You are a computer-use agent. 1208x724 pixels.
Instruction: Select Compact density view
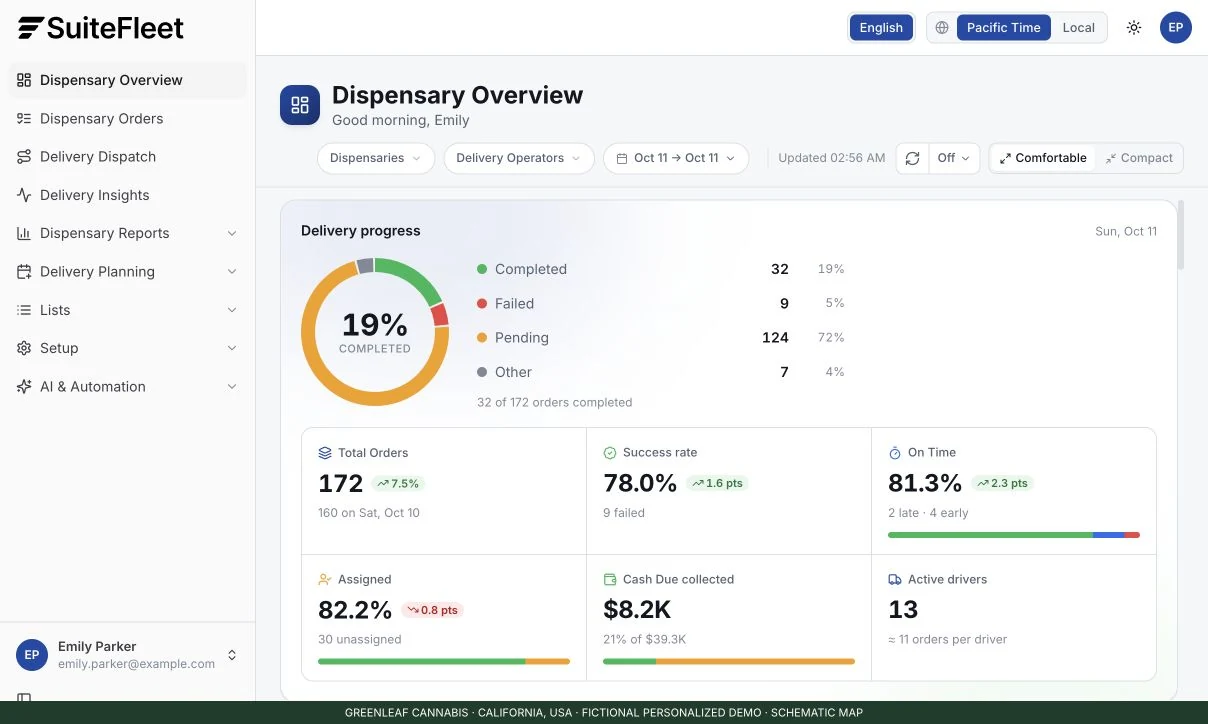(1139, 158)
